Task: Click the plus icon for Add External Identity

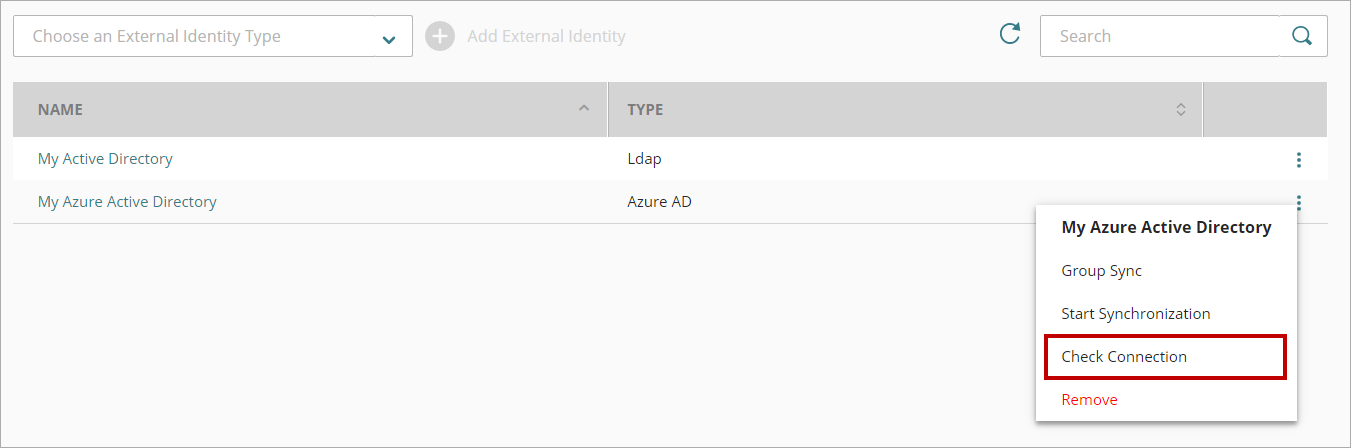Action: (439, 36)
